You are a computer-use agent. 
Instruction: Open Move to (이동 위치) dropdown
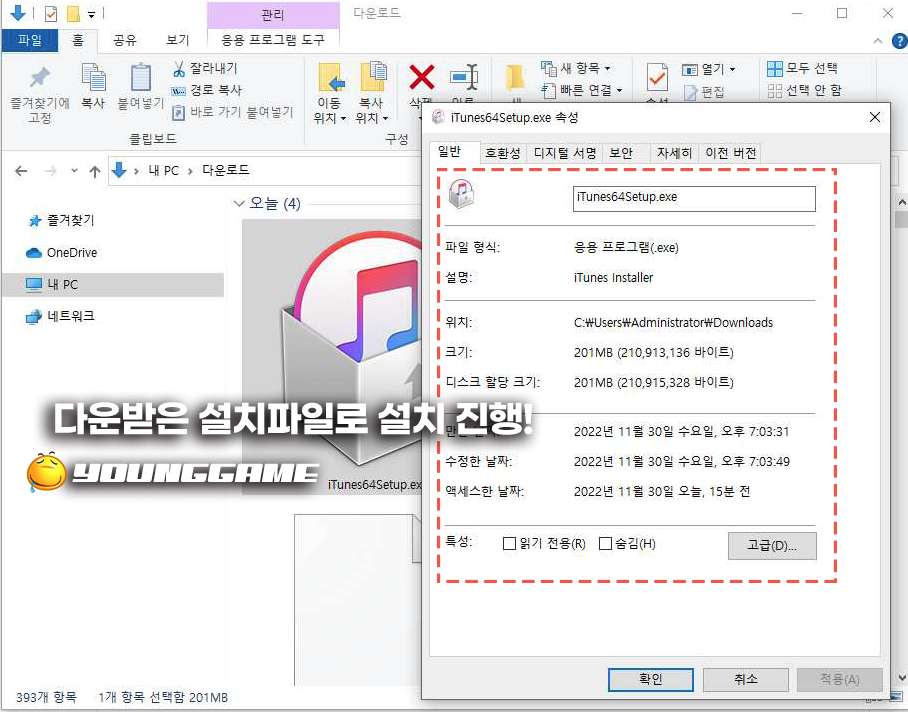point(330,118)
